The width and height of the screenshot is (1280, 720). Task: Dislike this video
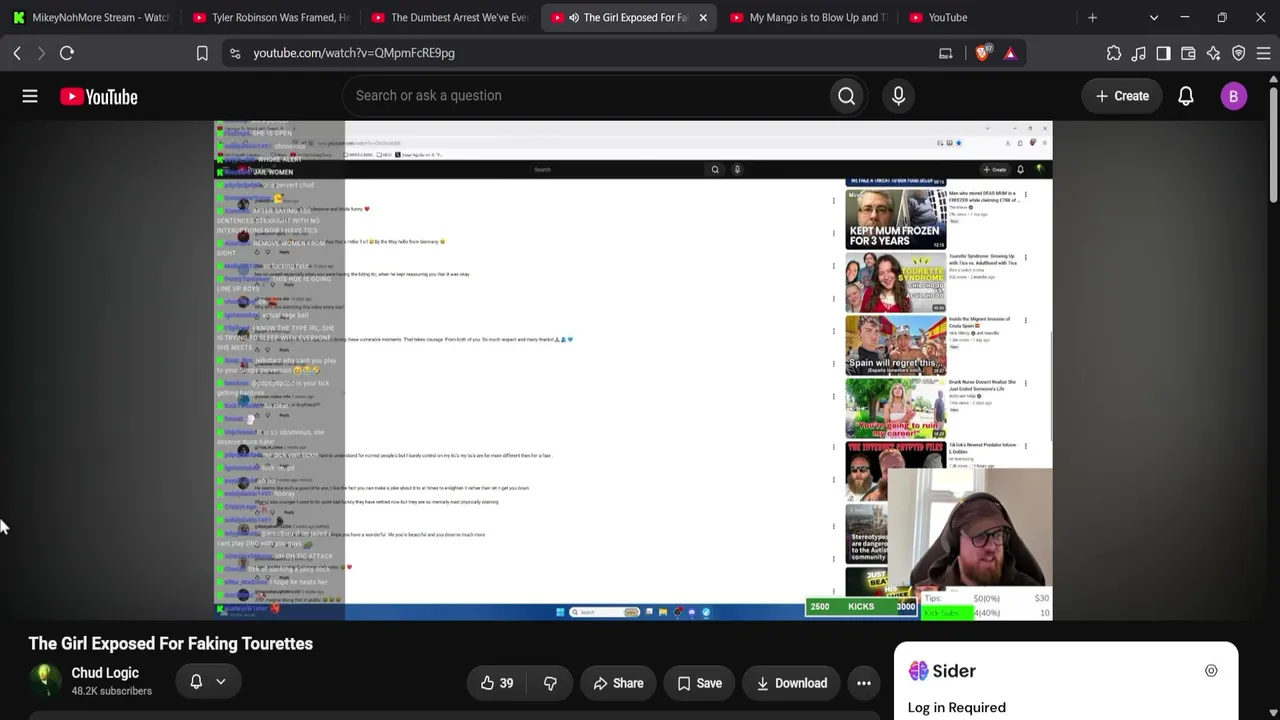[550, 683]
